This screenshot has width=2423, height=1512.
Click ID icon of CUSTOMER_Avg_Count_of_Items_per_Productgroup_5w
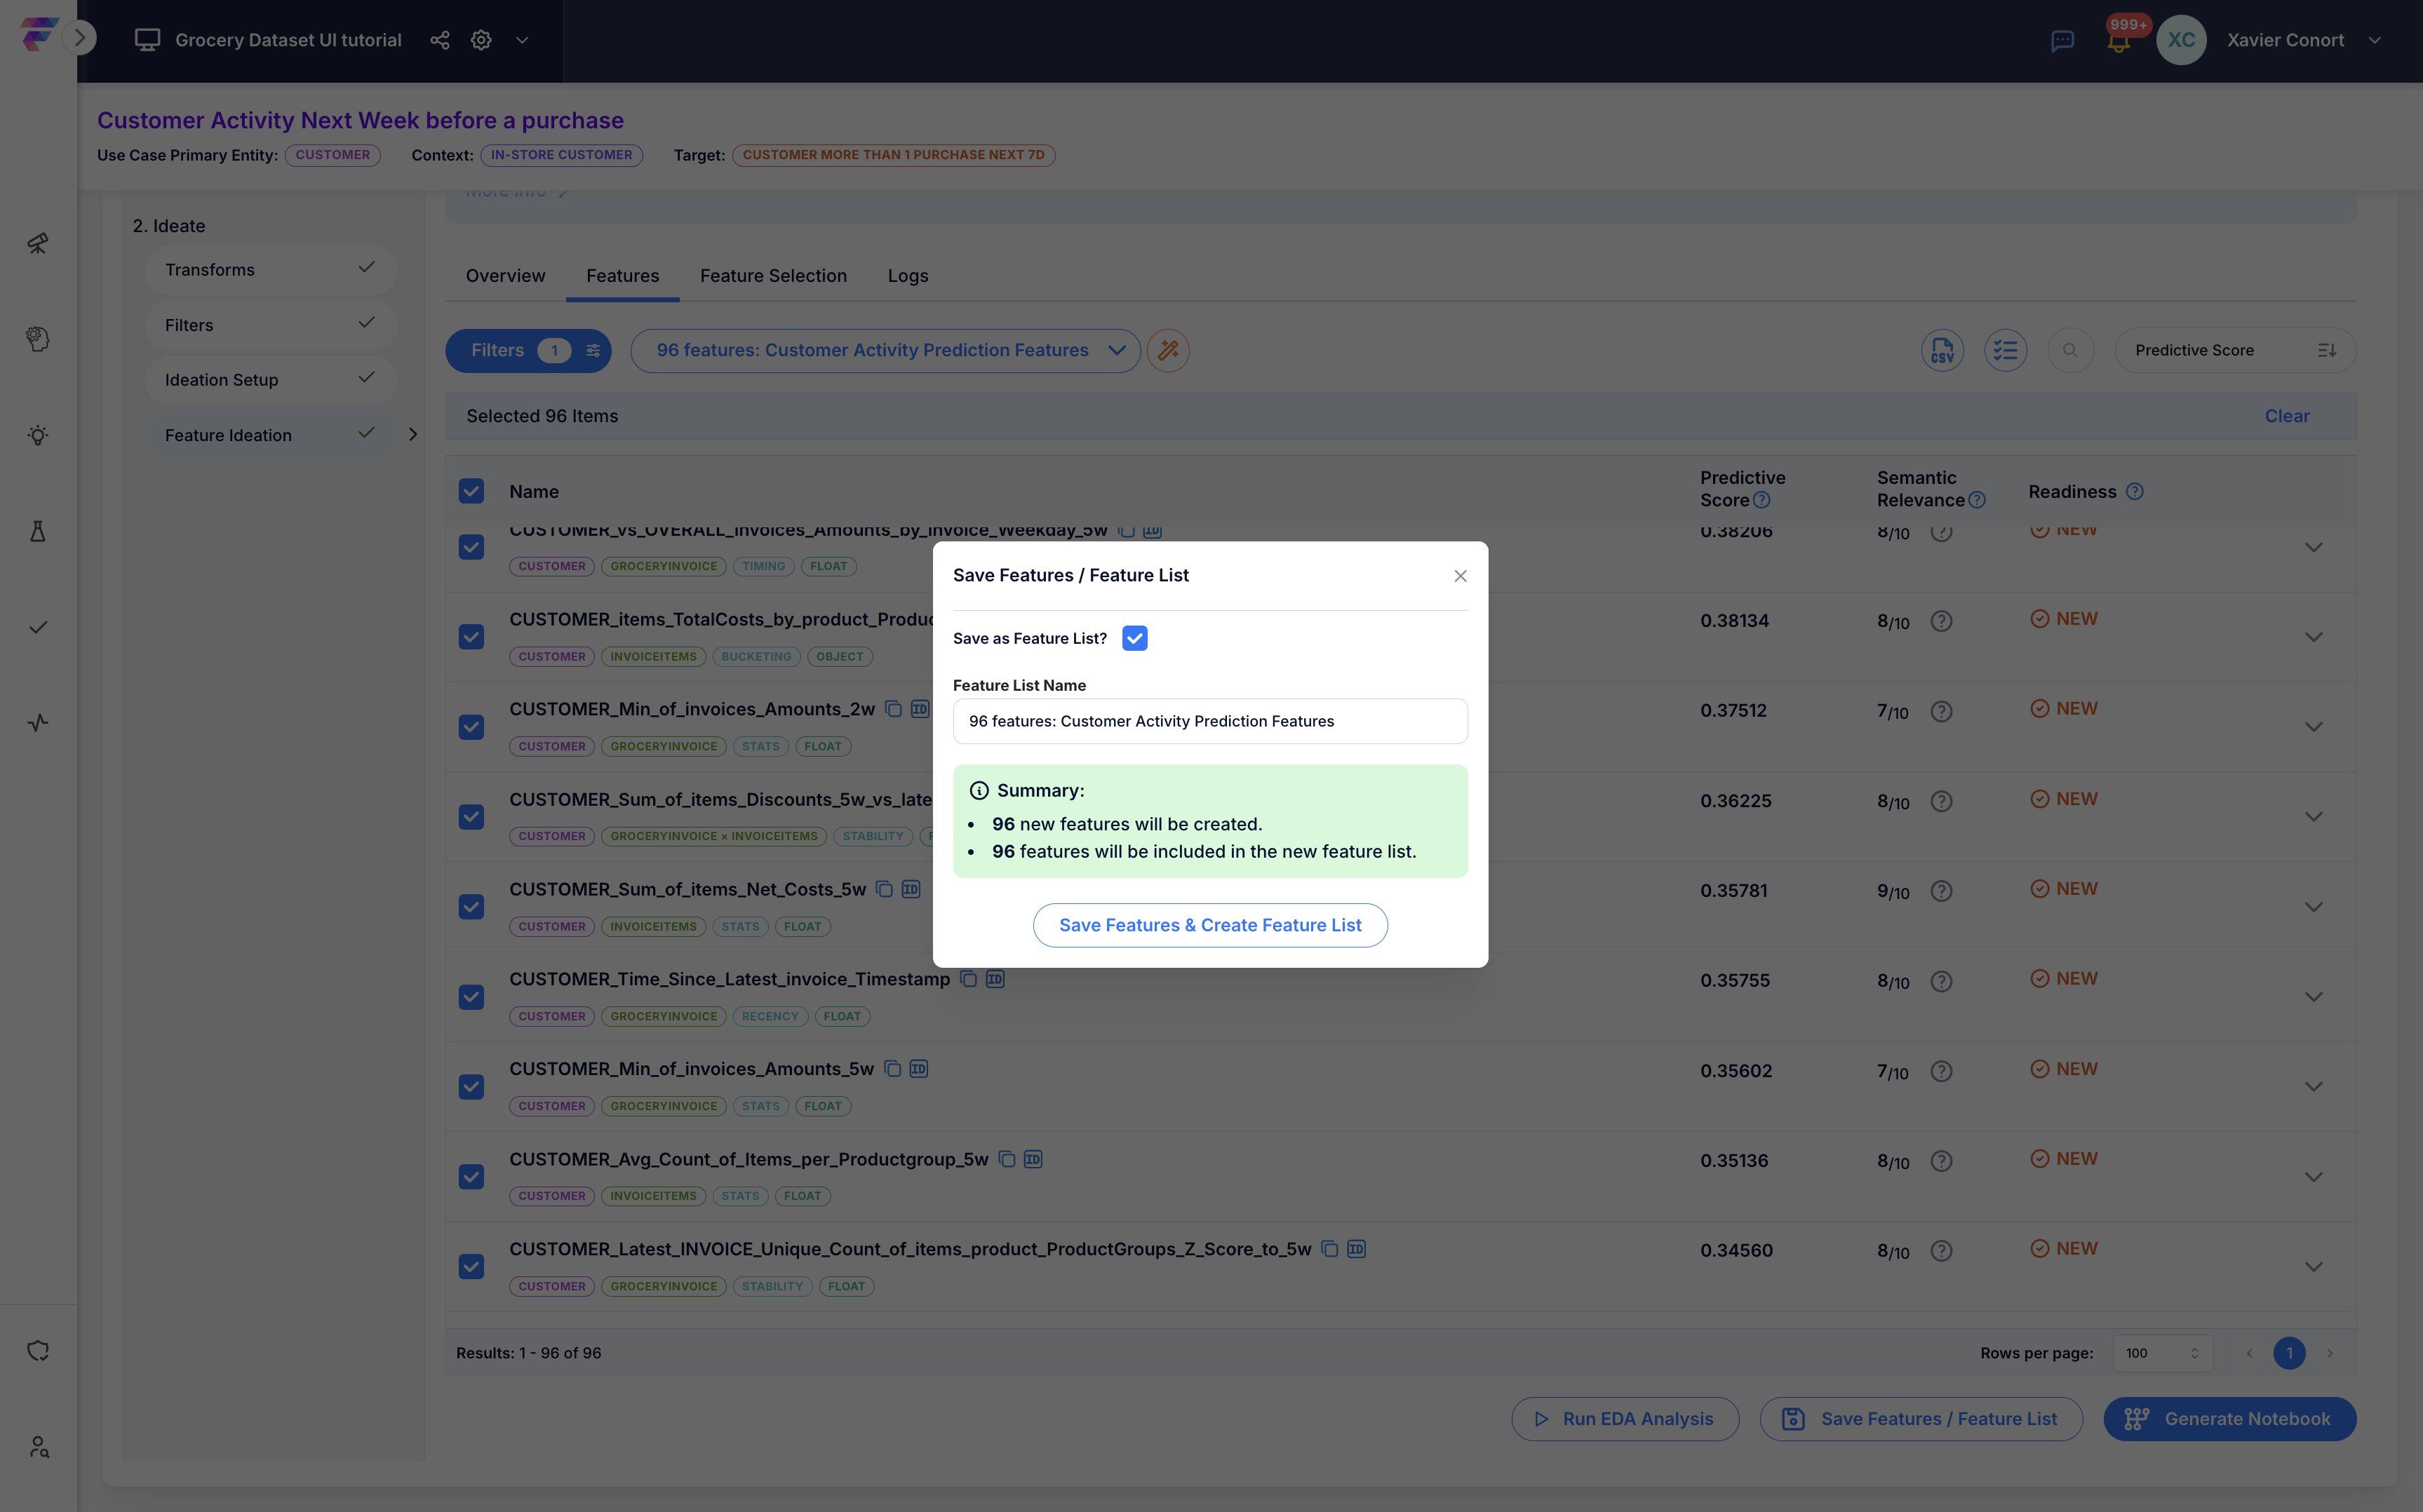tap(1033, 1159)
